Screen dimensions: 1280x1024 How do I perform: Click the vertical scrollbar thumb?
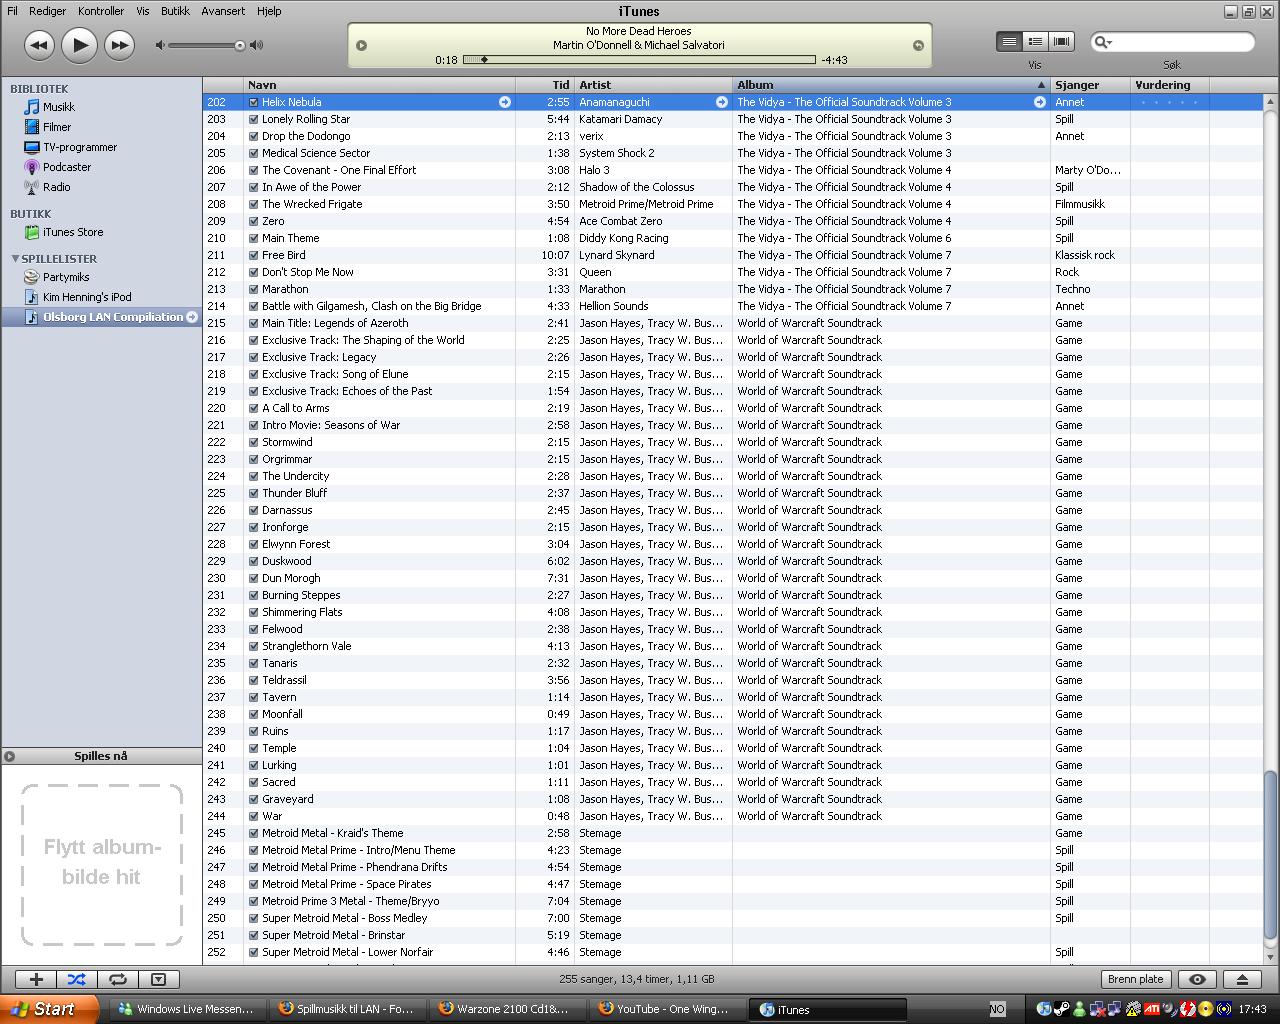coord(1271,853)
